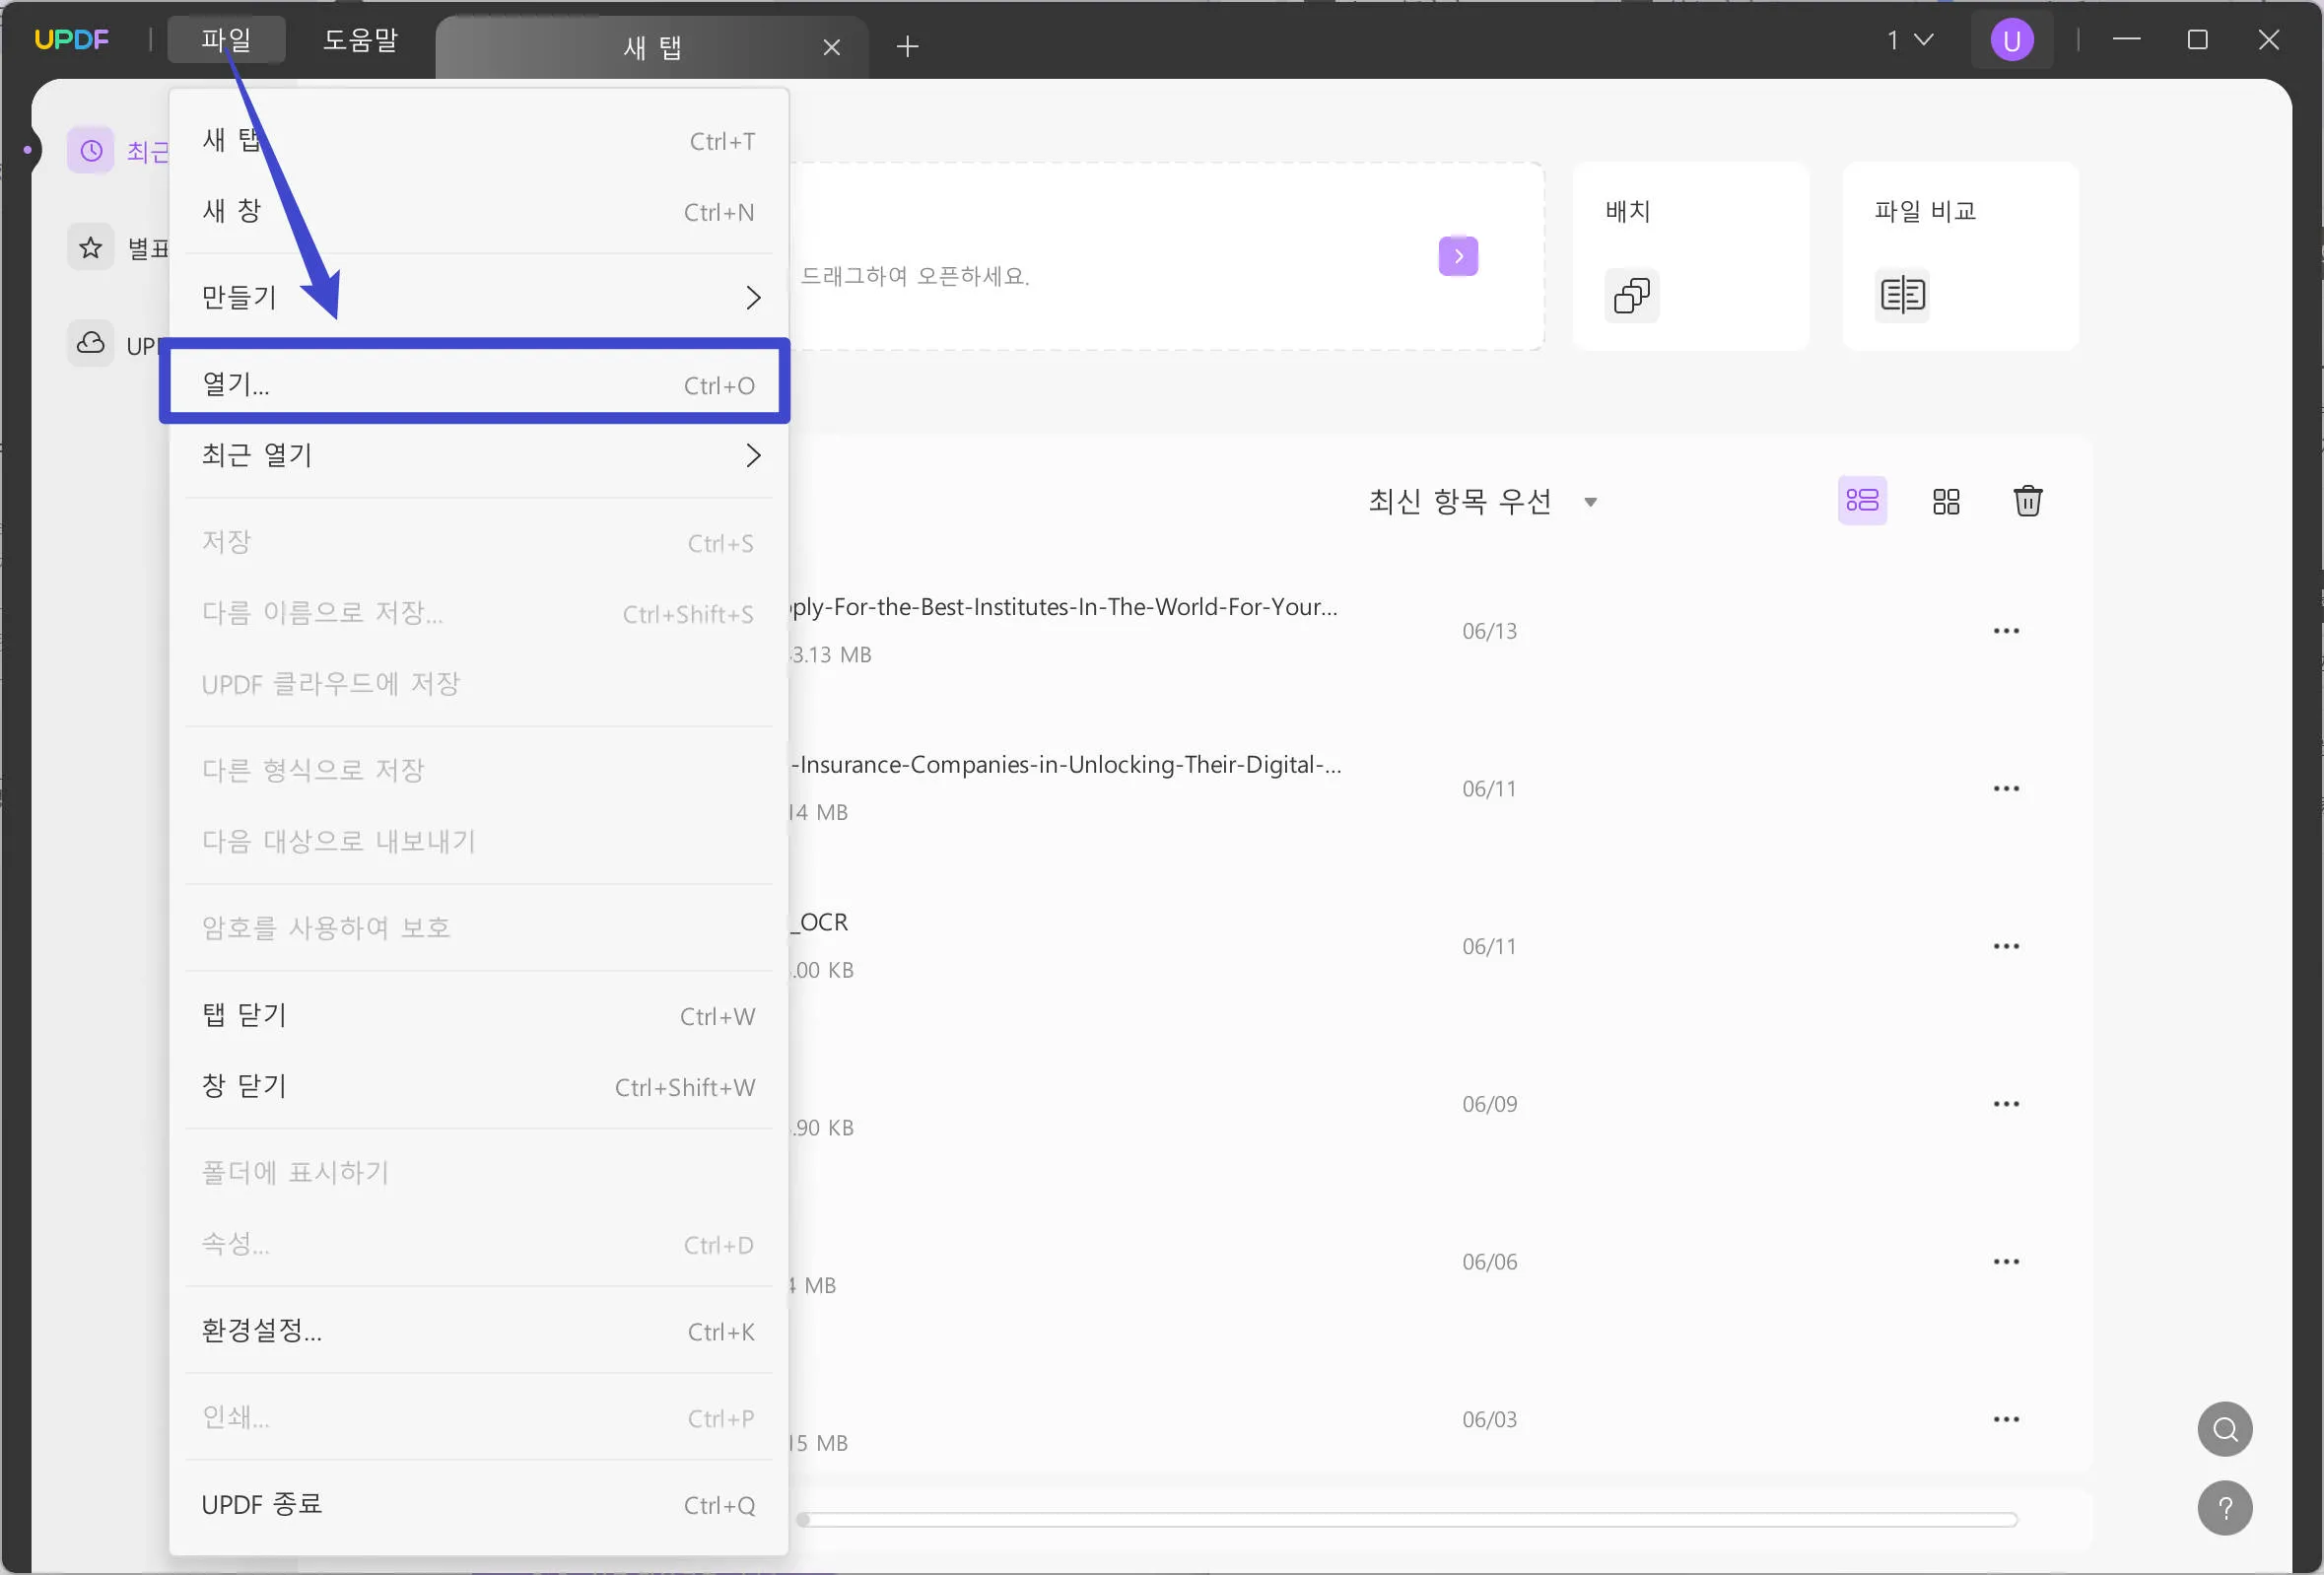Expand the 최근 열기 submenu
This screenshot has height=1575, width=2324.
478,456
